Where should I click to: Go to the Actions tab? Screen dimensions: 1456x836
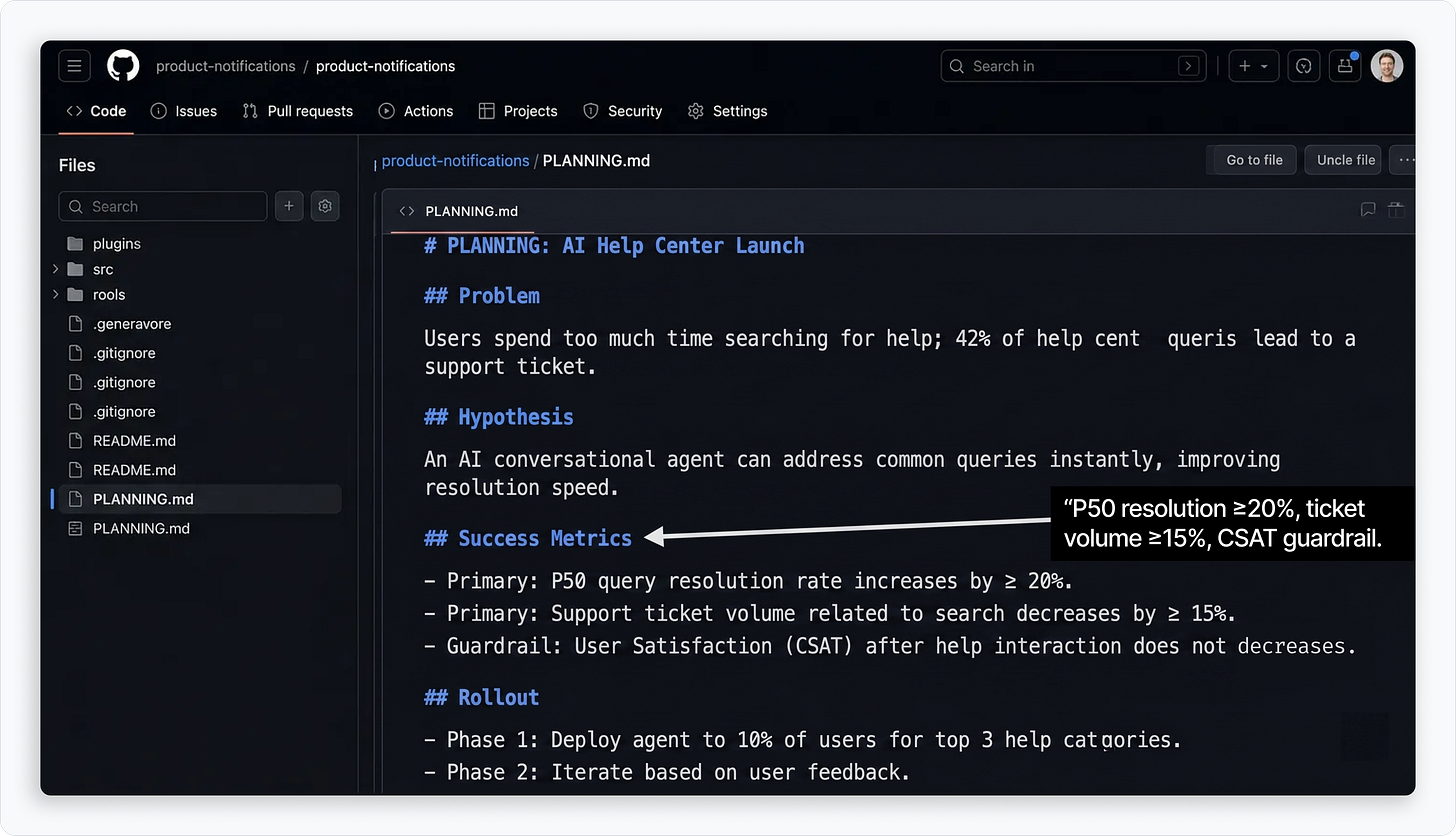(416, 111)
